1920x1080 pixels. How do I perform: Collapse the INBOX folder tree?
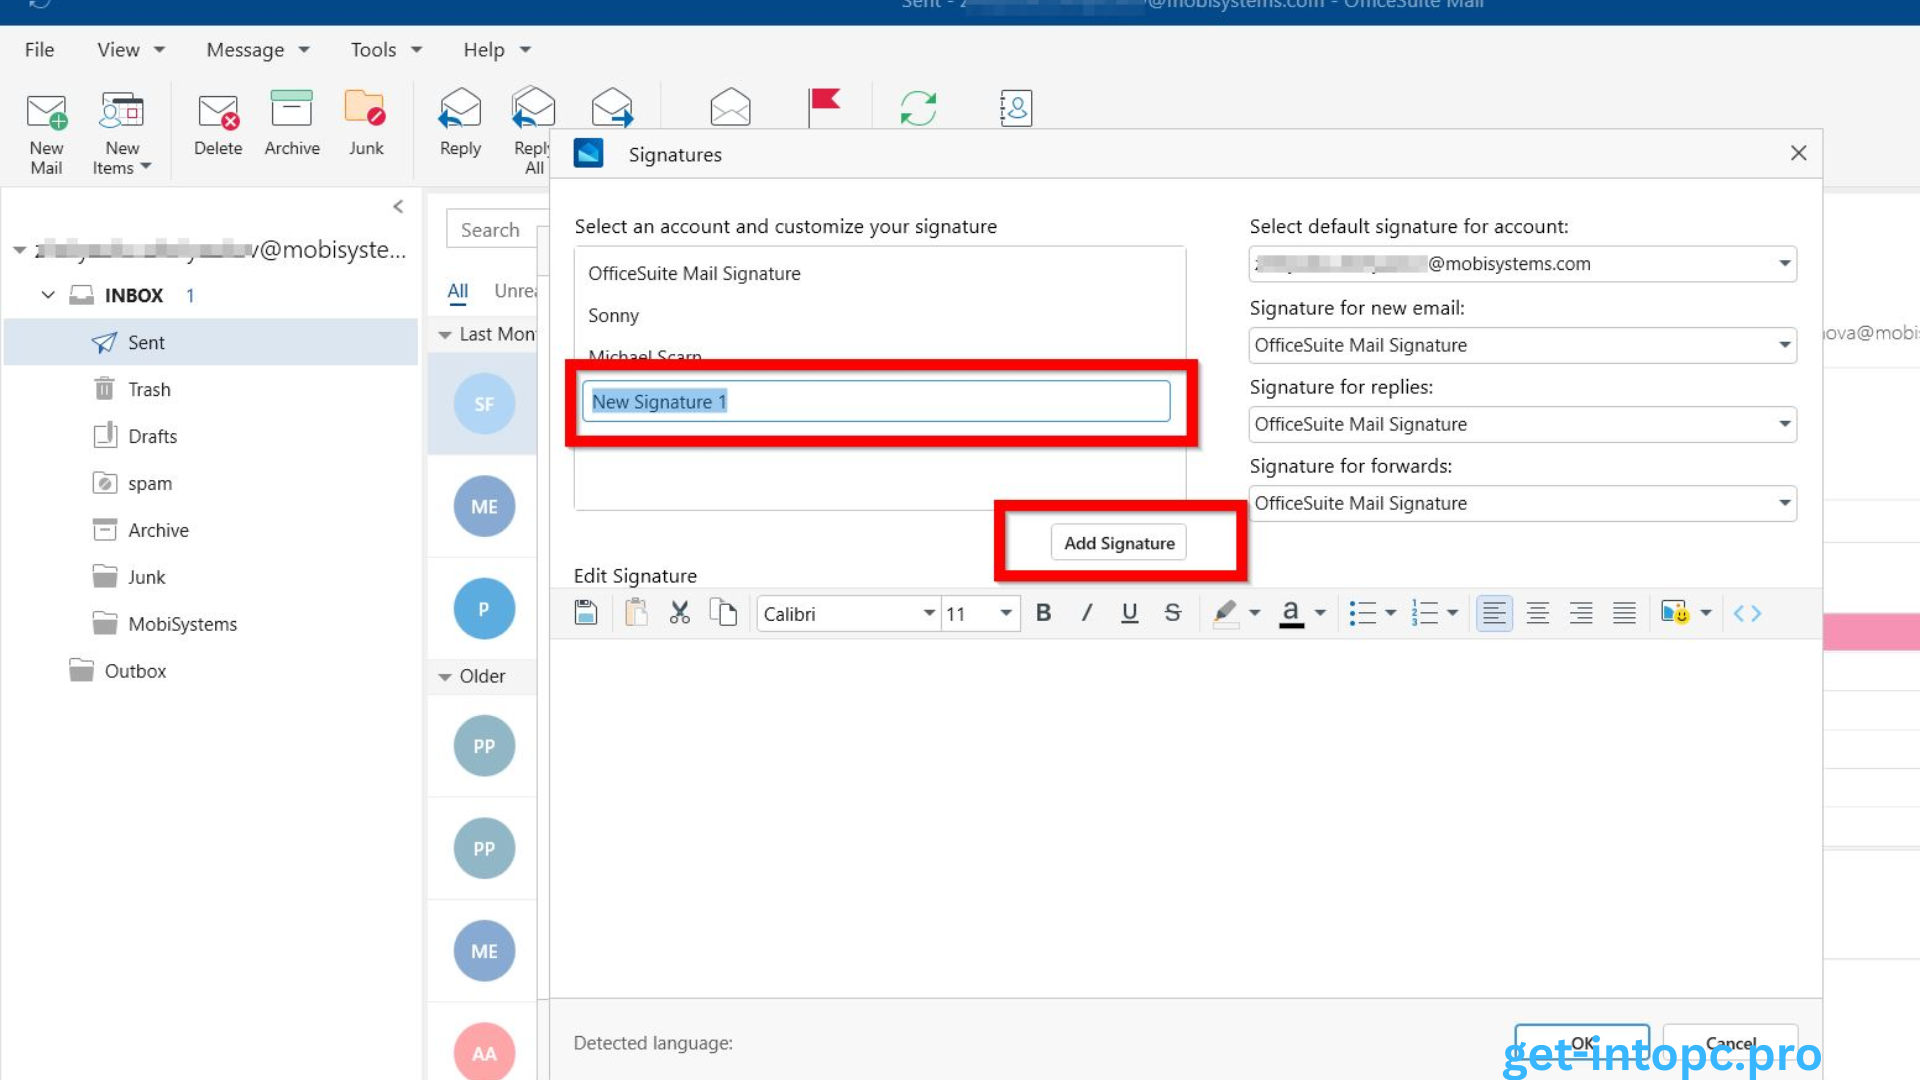pyautogui.click(x=47, y=295)
